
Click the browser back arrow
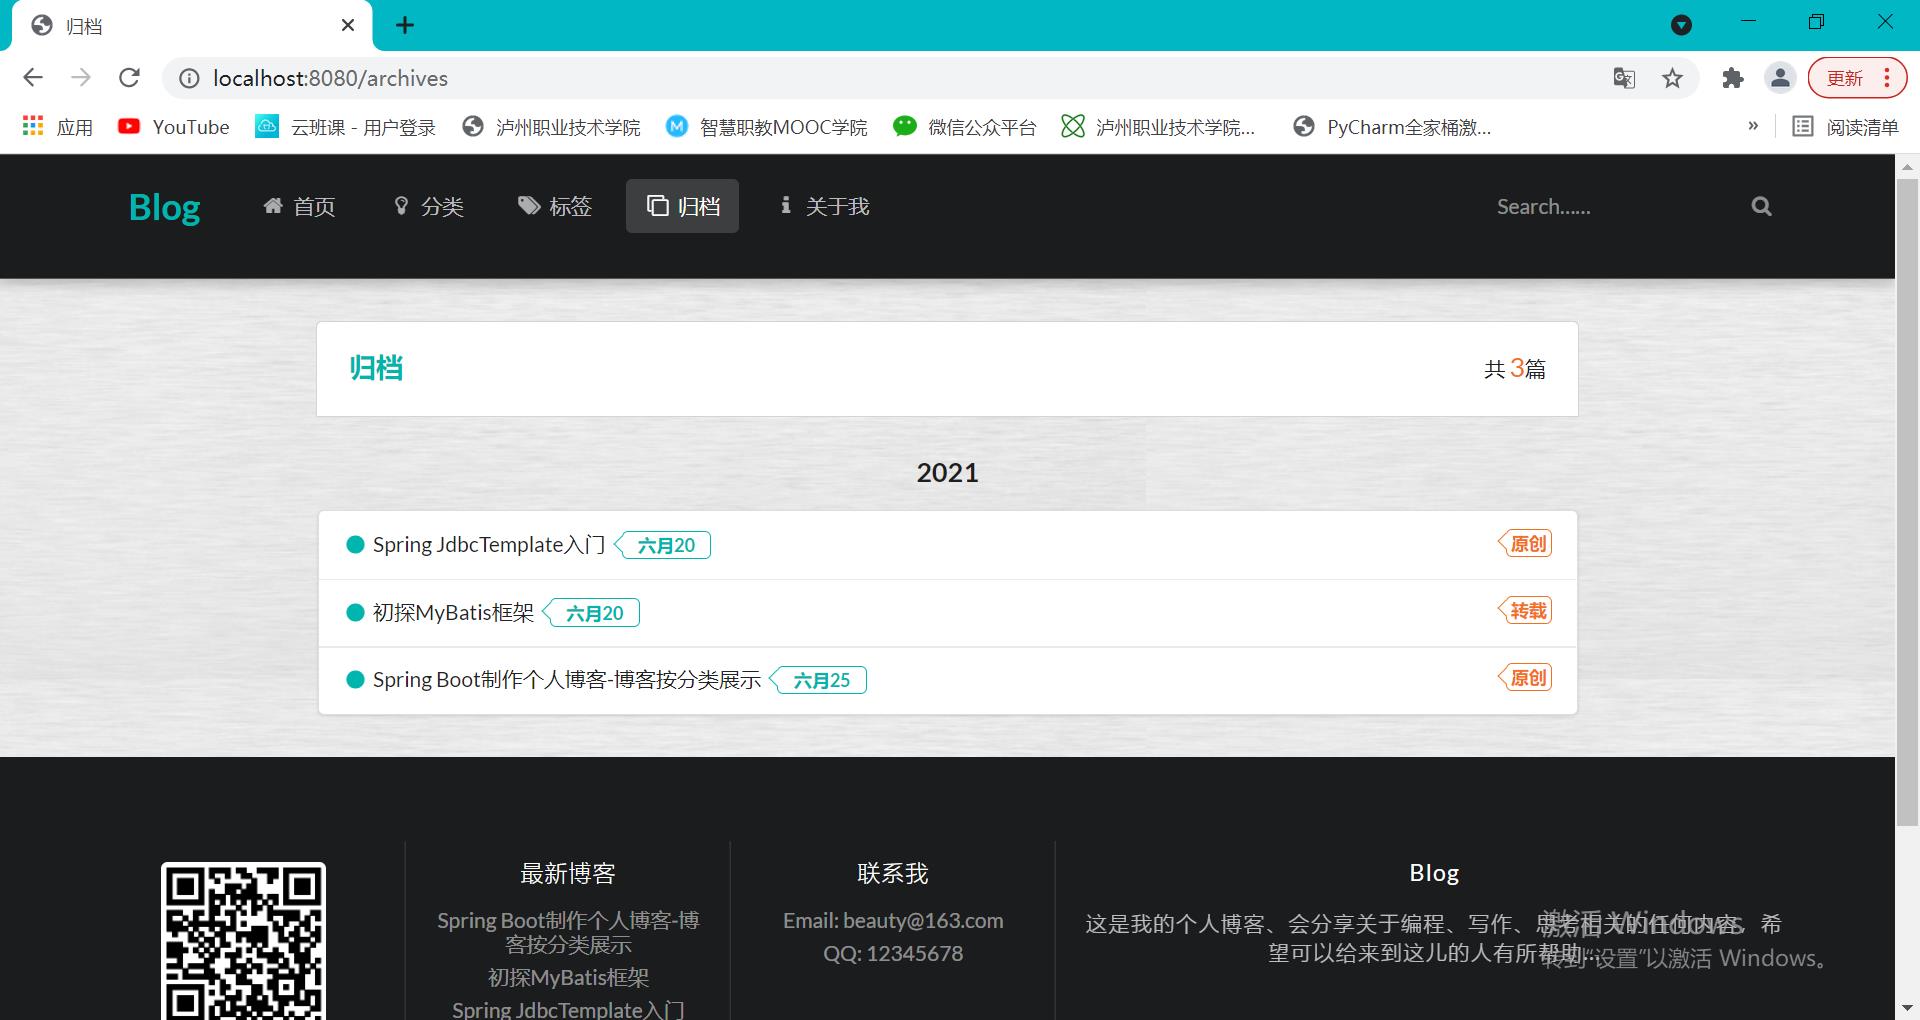[33, 78]
